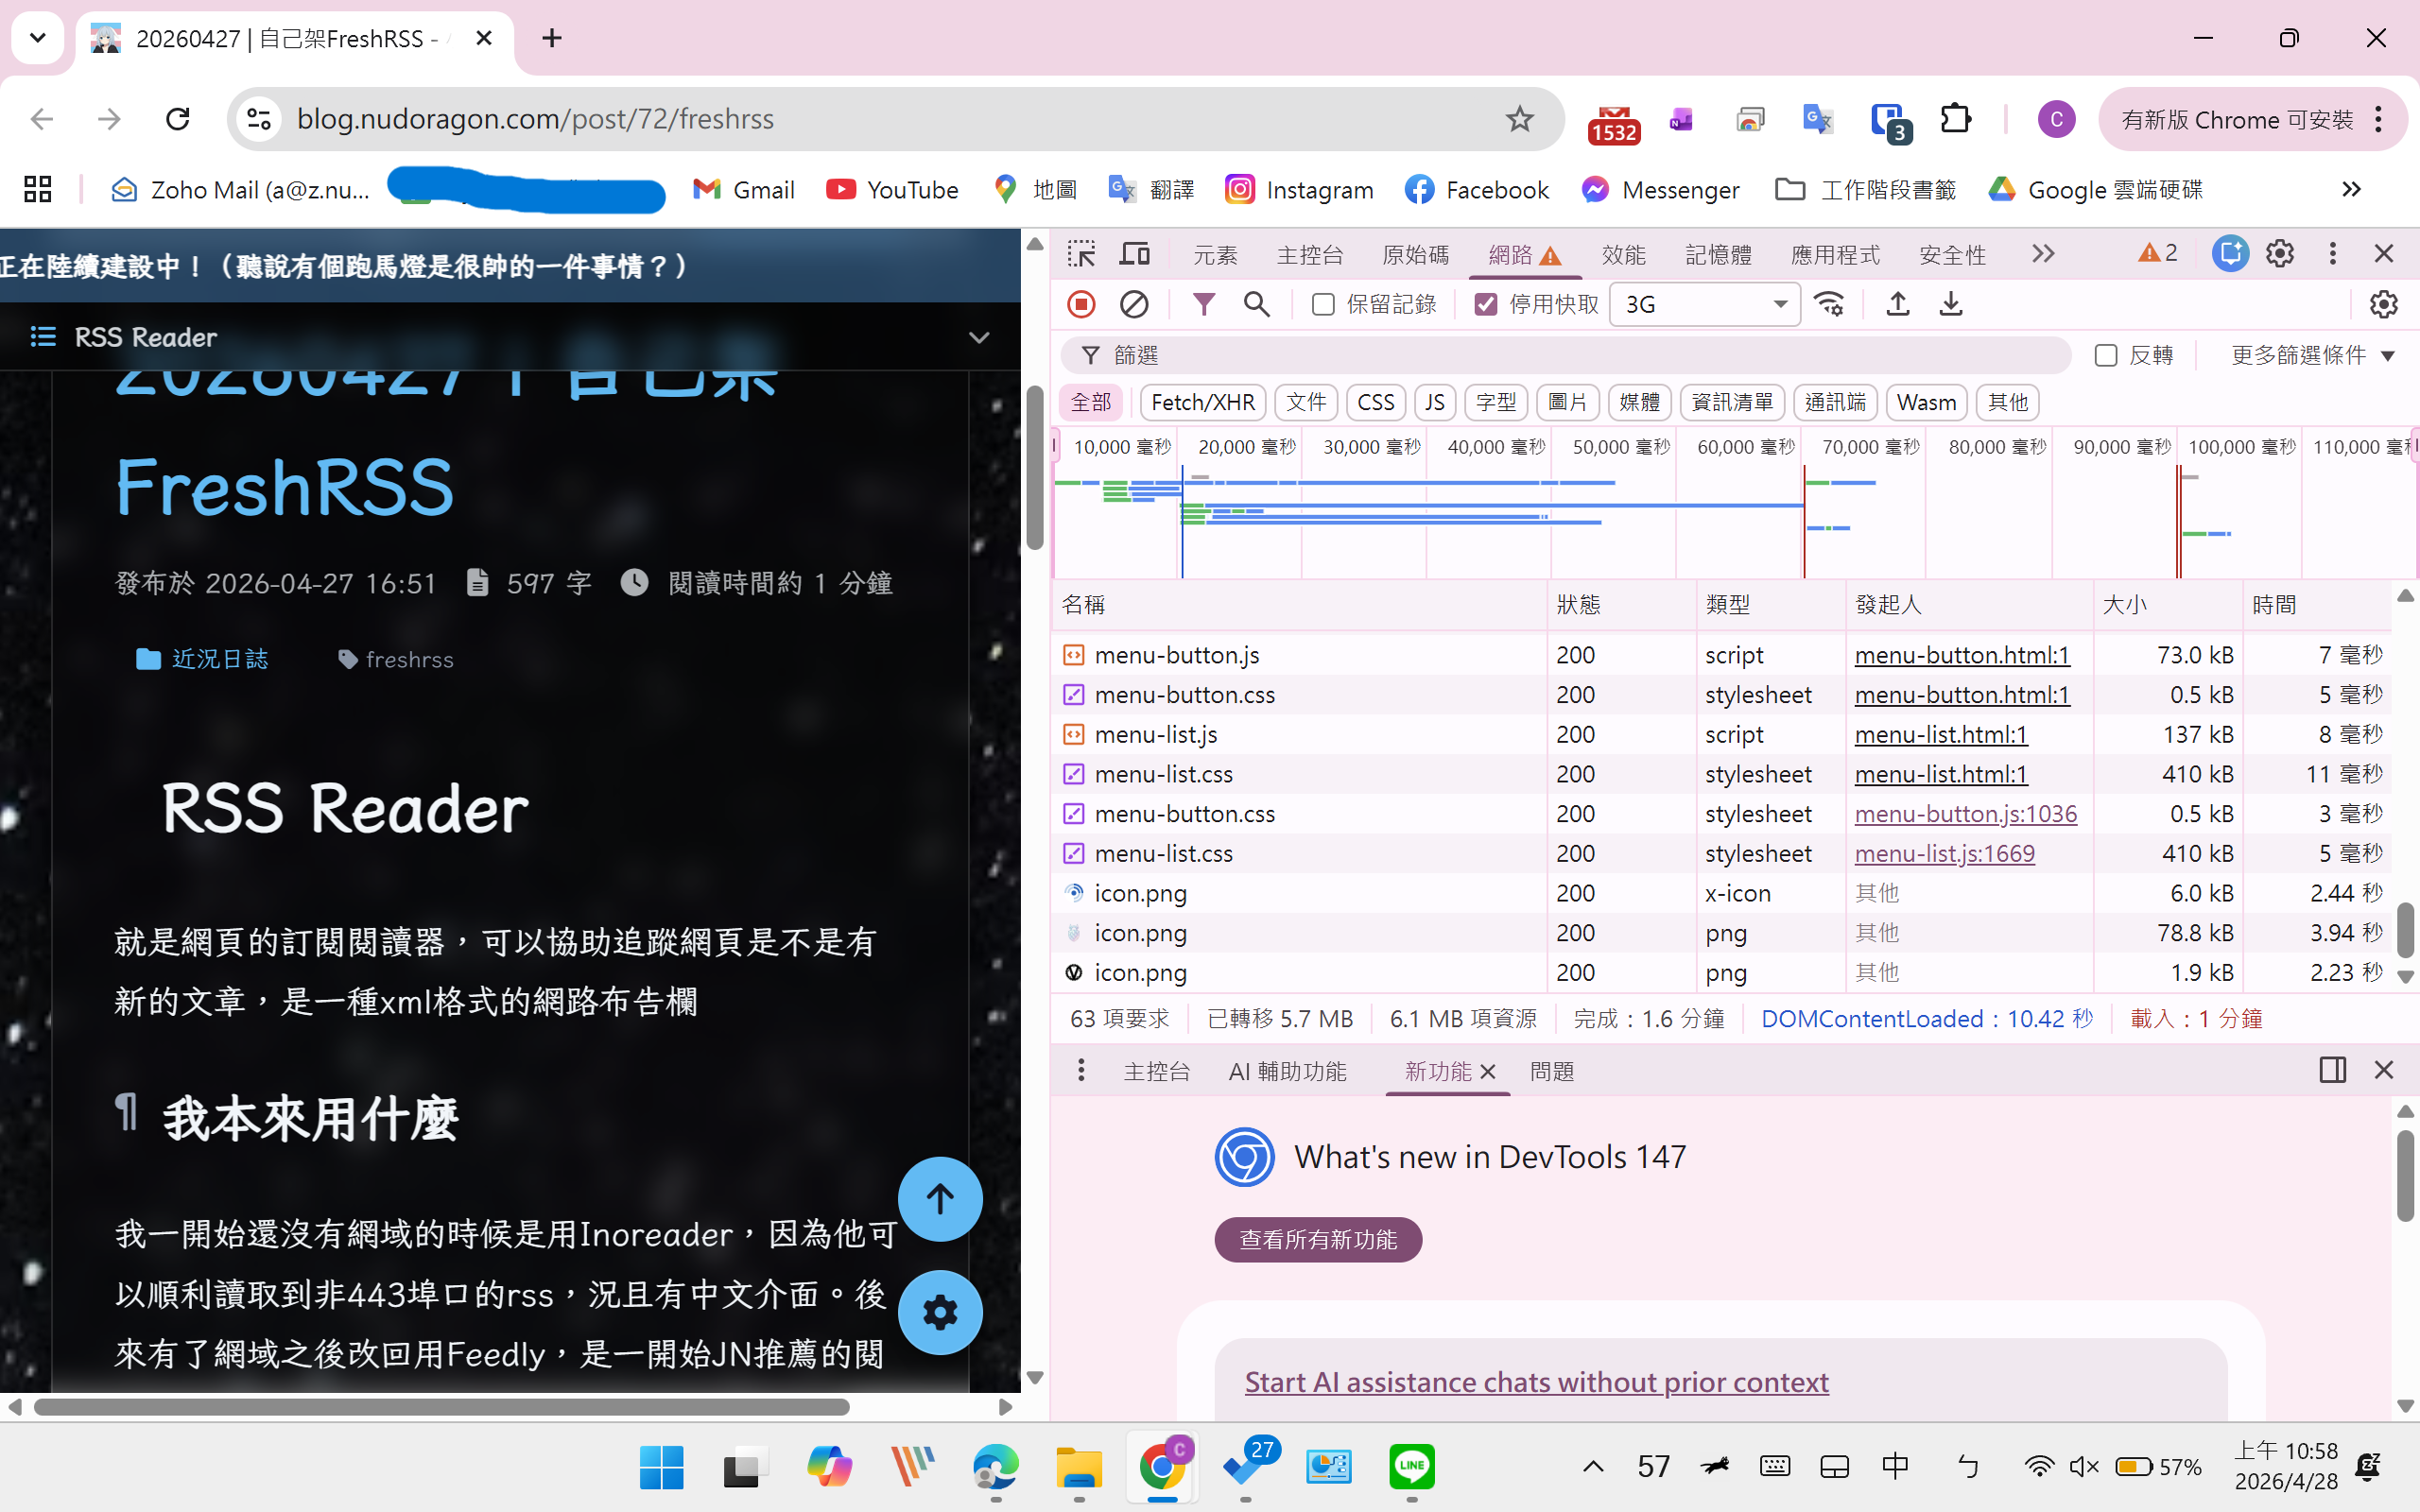Switch to the 效能 tab
This screenshot has height=1512, width=2420.
click(x=1623, y=254)
